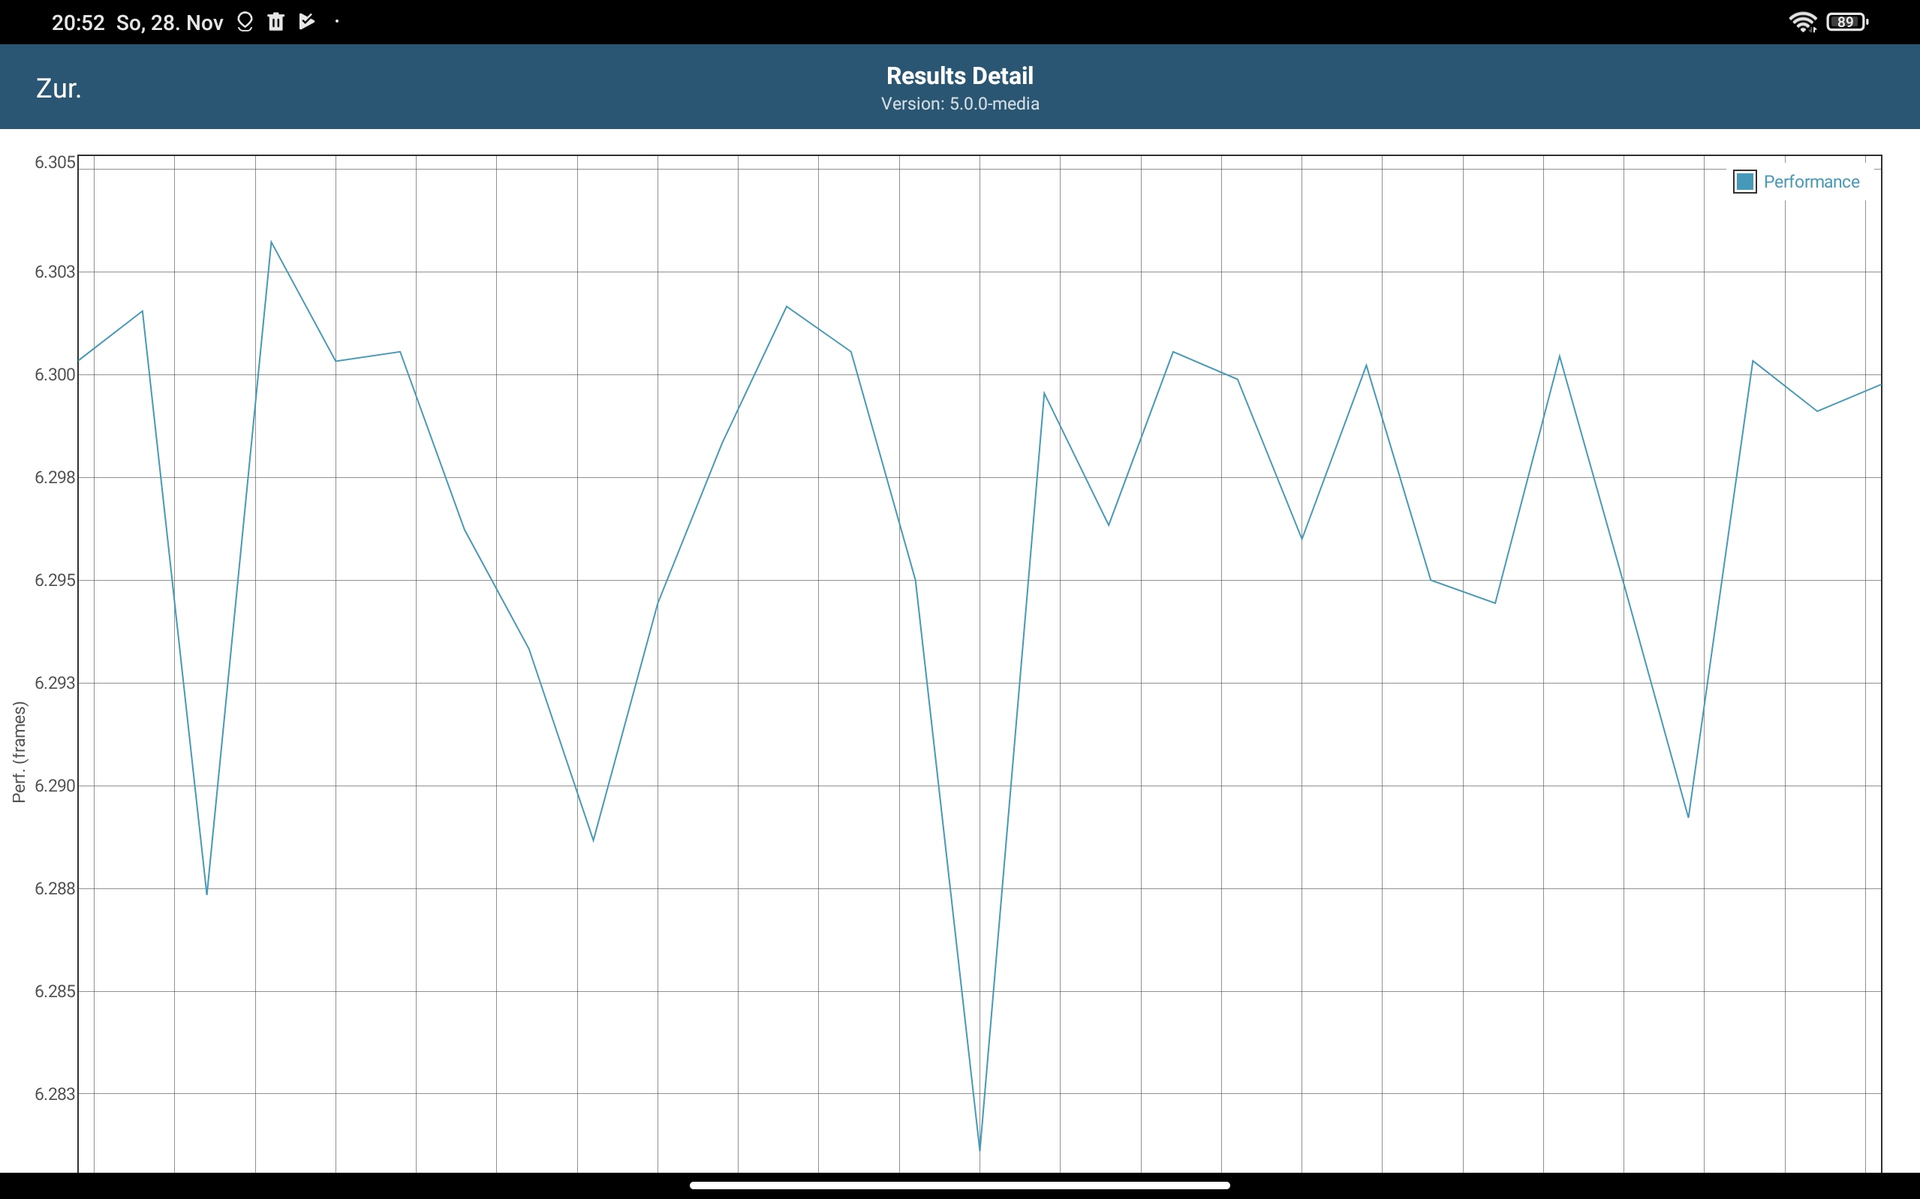
Task: Click the Performance legend label
Action: point(1811,182)
